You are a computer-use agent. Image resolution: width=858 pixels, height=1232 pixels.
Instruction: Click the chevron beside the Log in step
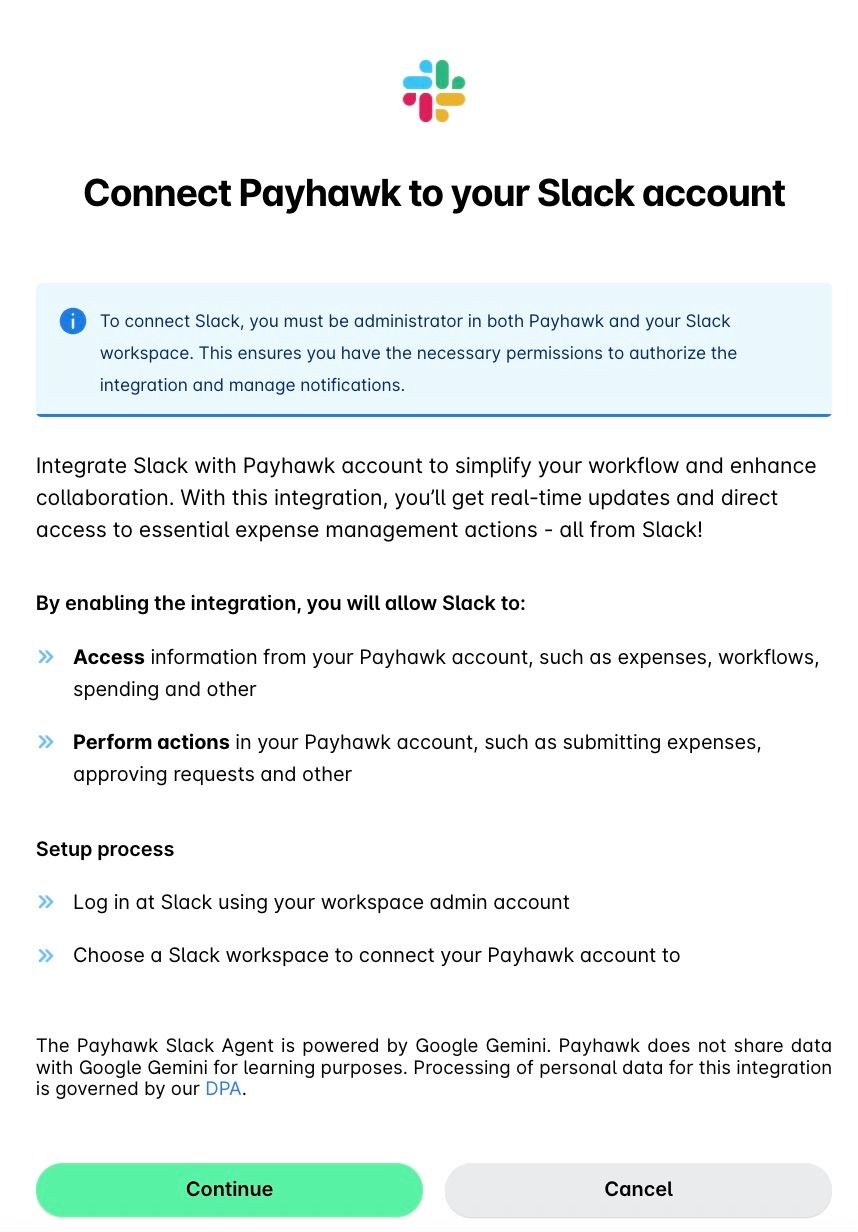[46, 901]
